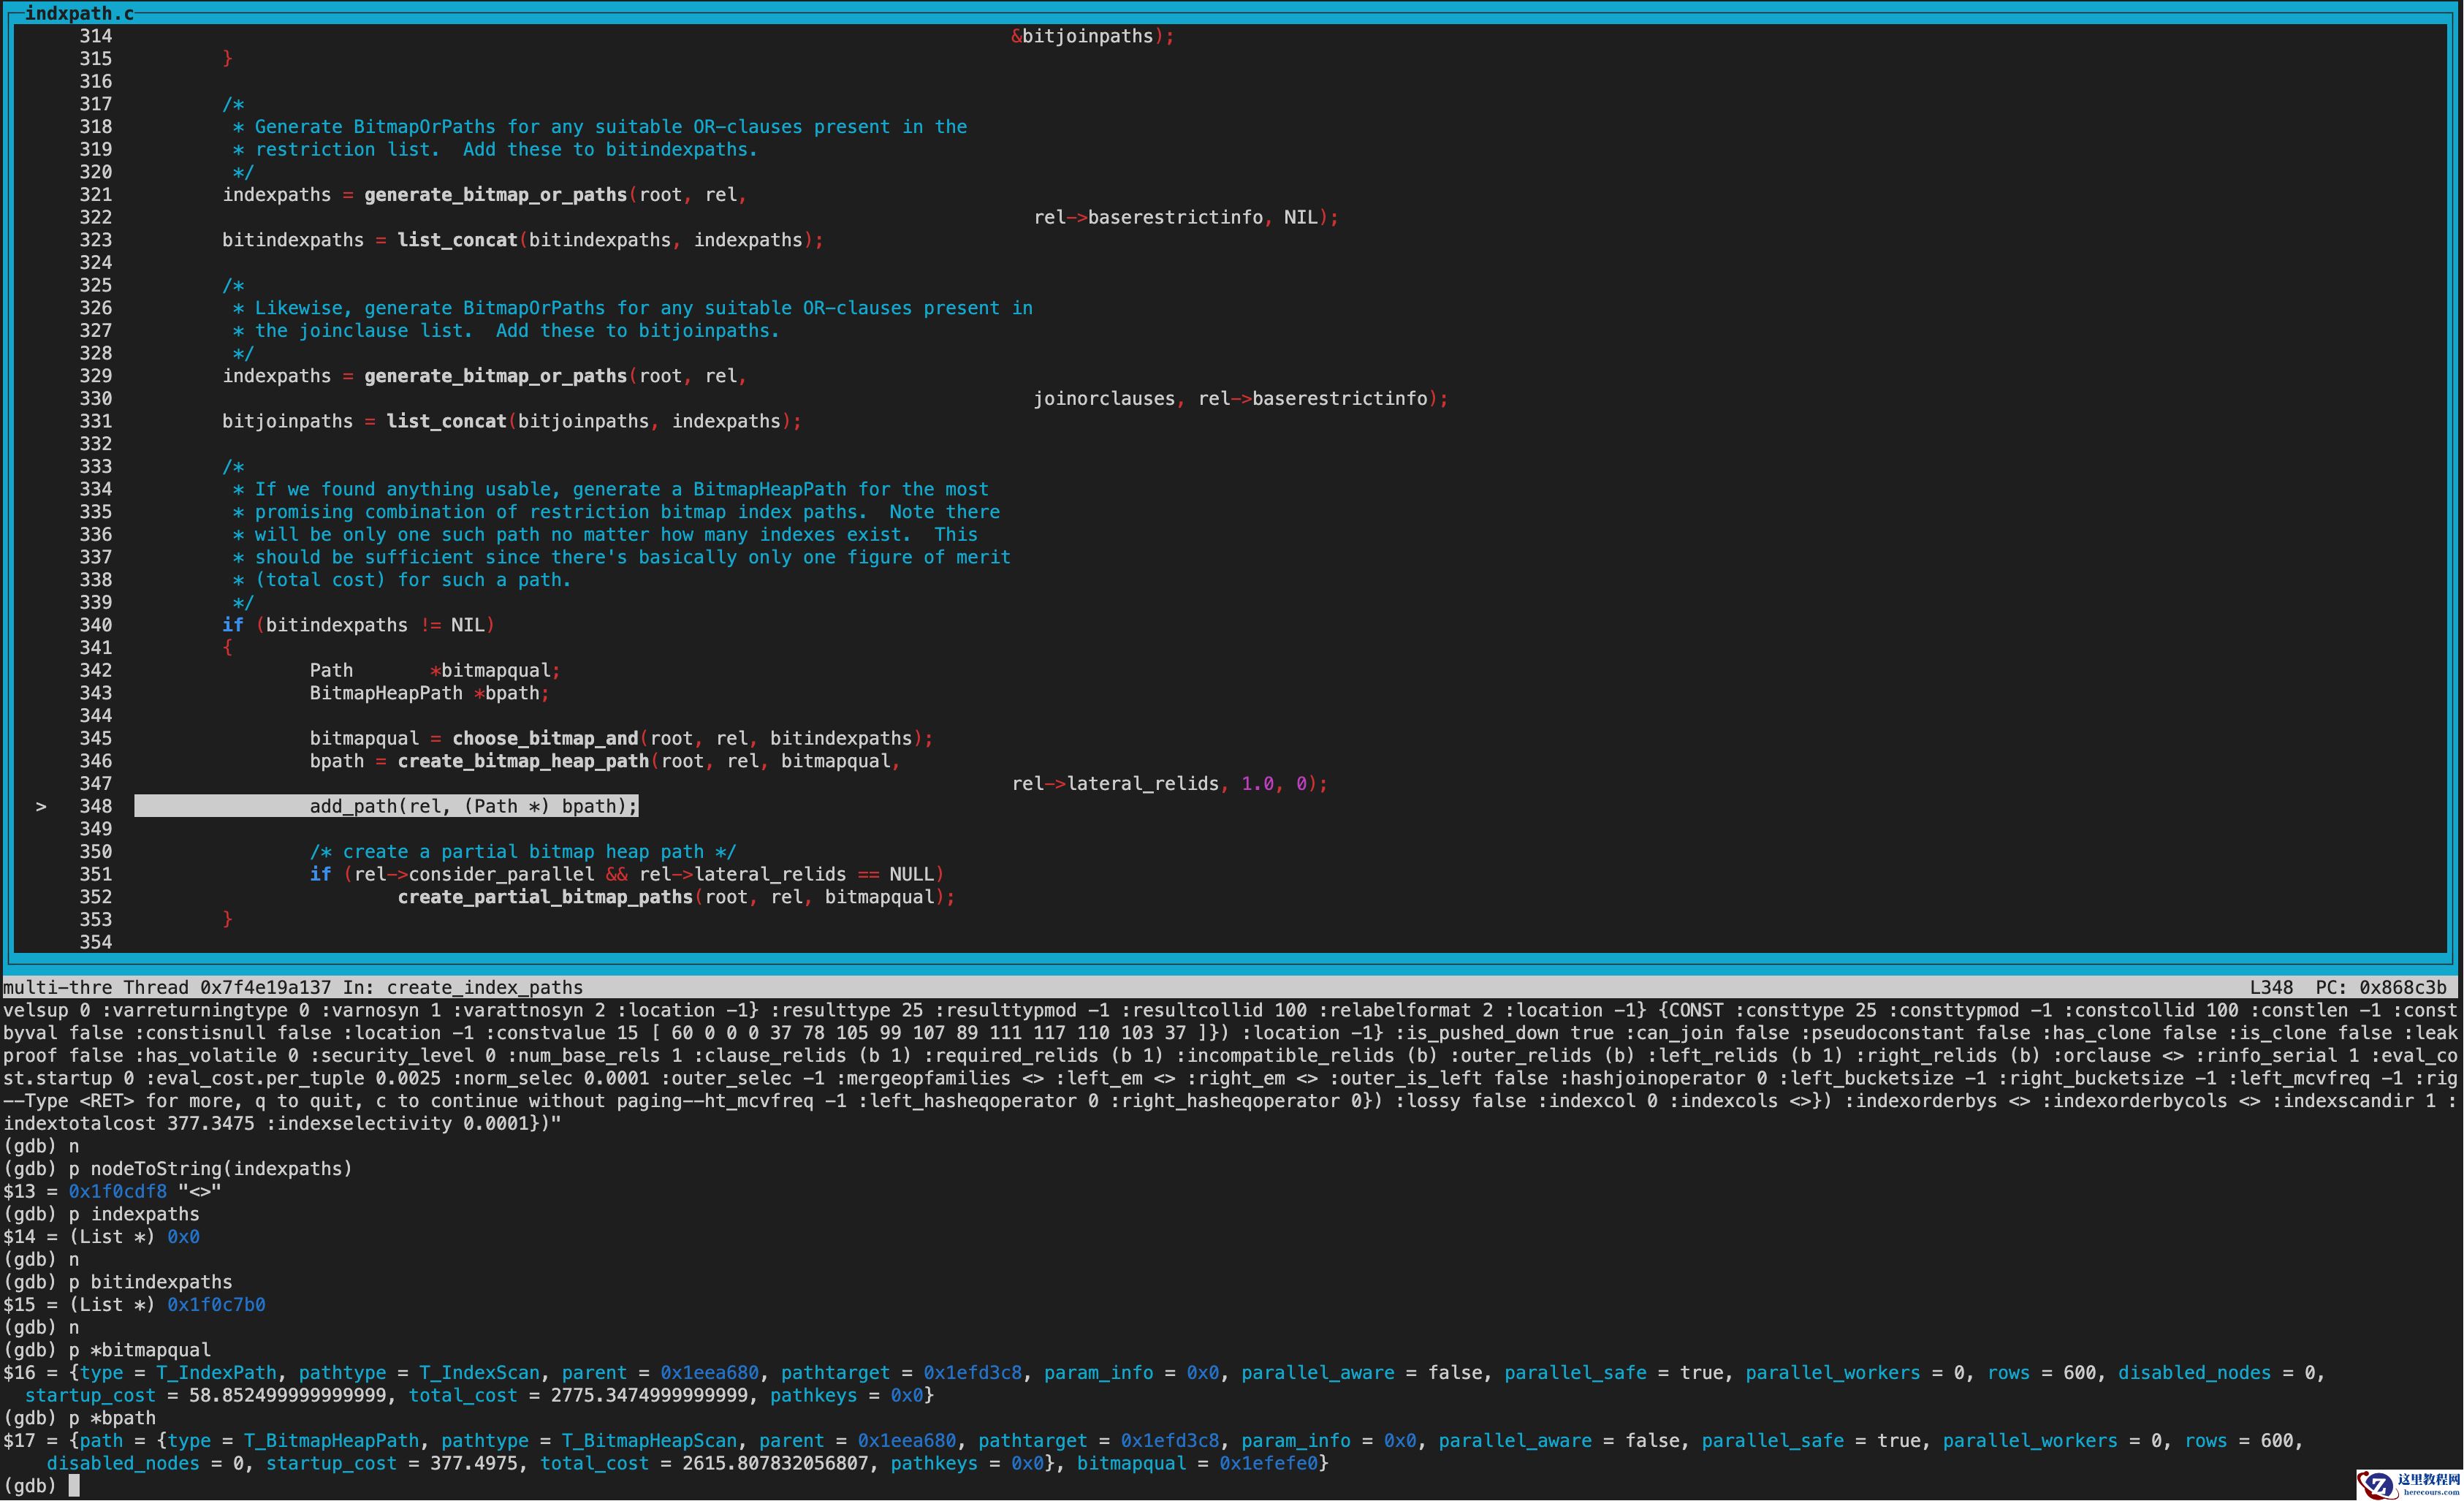Click the list_concat call on line 331
The image size is (2464, 1501).
point(446,421)
